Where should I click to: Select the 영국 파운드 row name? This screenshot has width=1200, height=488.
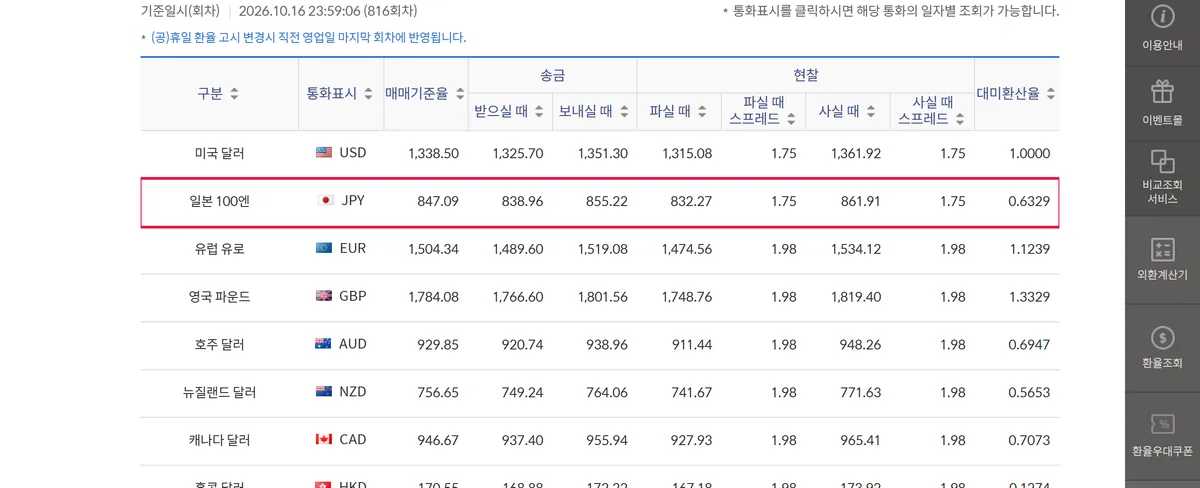[219, 297]
